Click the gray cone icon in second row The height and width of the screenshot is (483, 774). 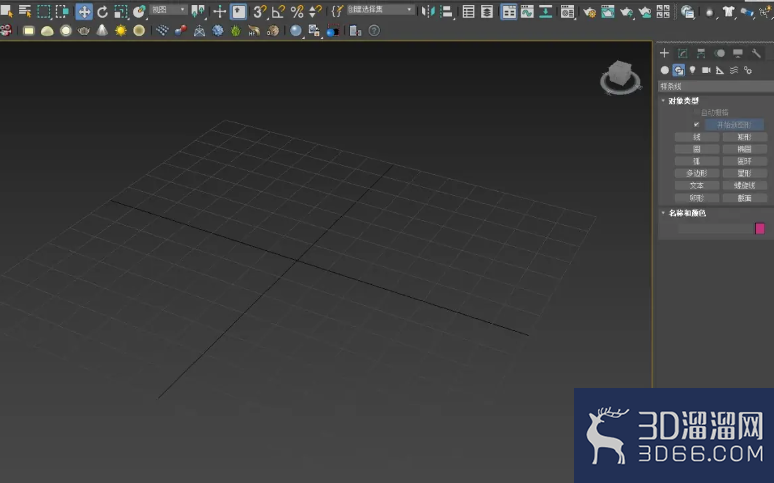coord(102,31)
